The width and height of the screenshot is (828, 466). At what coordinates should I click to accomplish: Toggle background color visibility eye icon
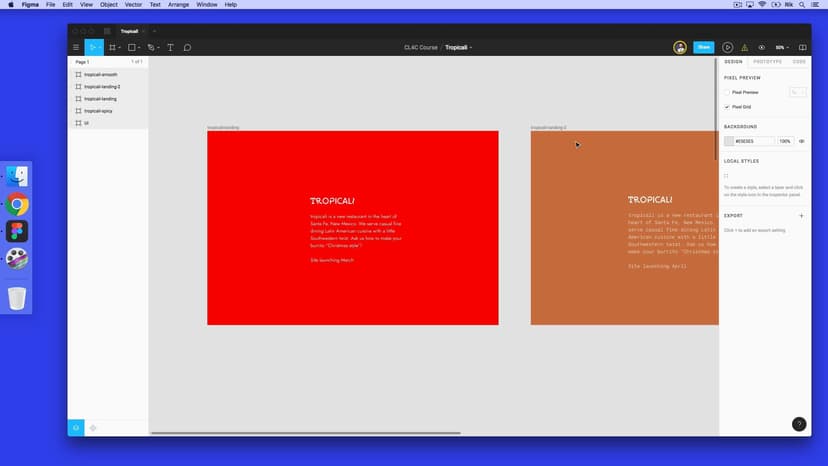[x=802, y=141]
